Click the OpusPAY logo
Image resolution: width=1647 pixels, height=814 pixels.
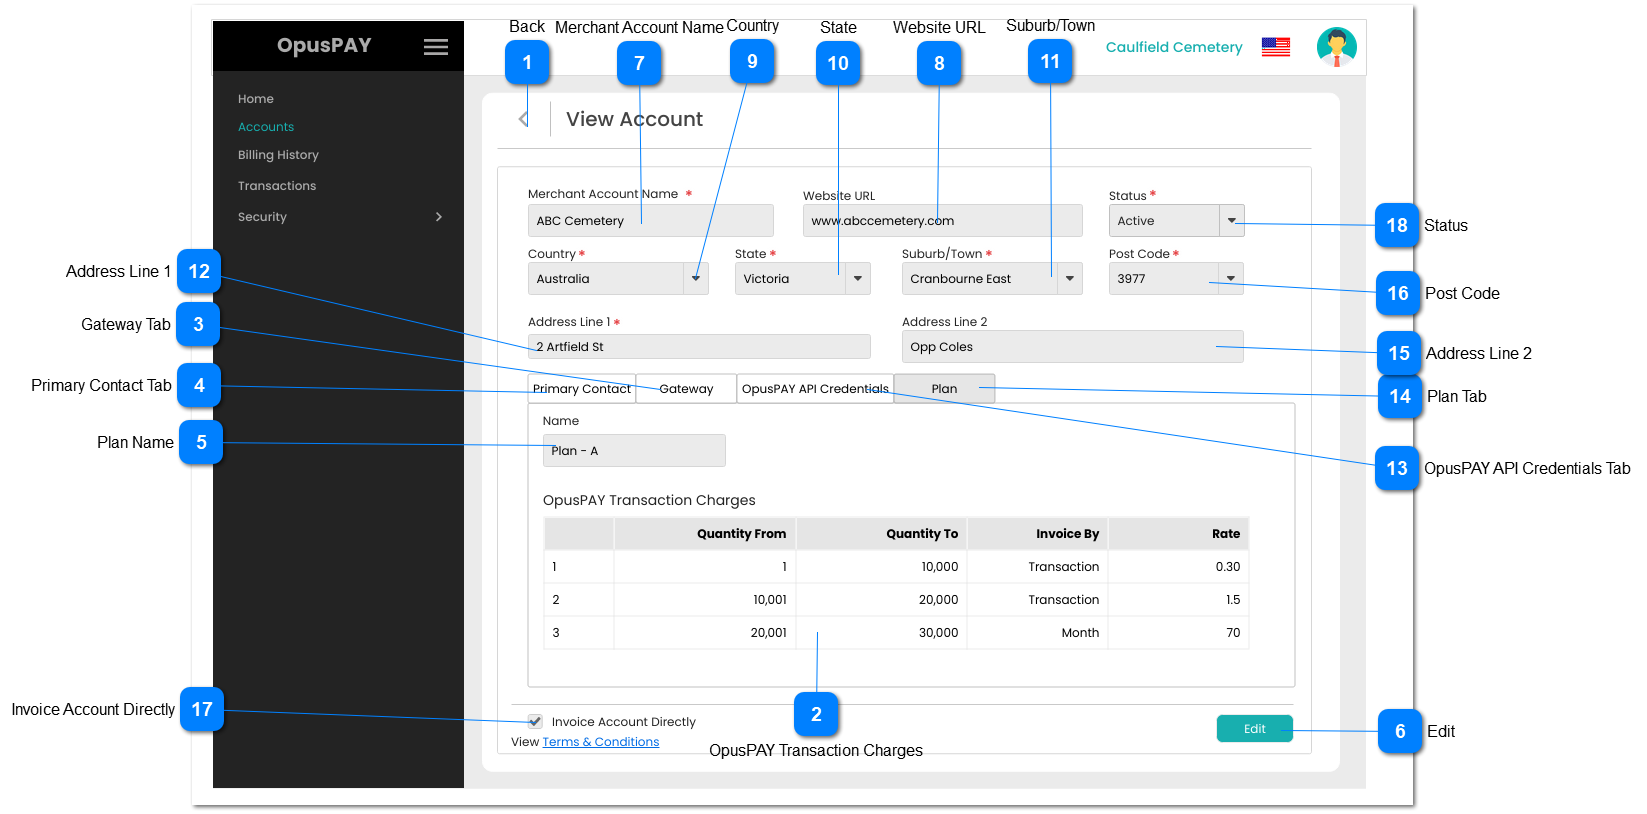[324, 45]
